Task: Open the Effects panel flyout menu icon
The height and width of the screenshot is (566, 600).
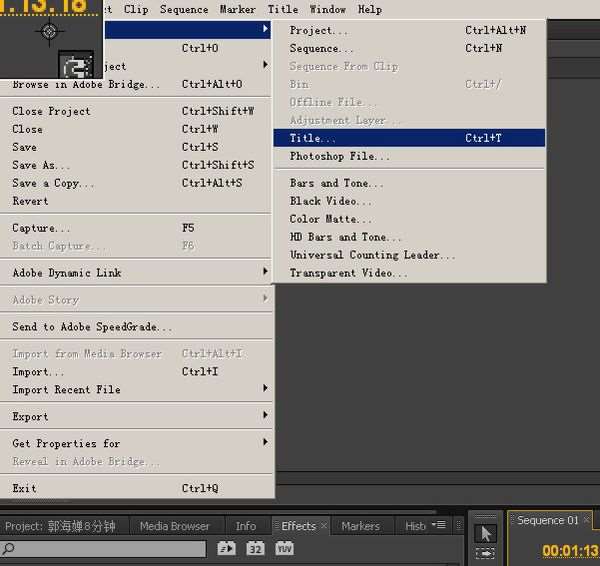Action: coord(439,525)
